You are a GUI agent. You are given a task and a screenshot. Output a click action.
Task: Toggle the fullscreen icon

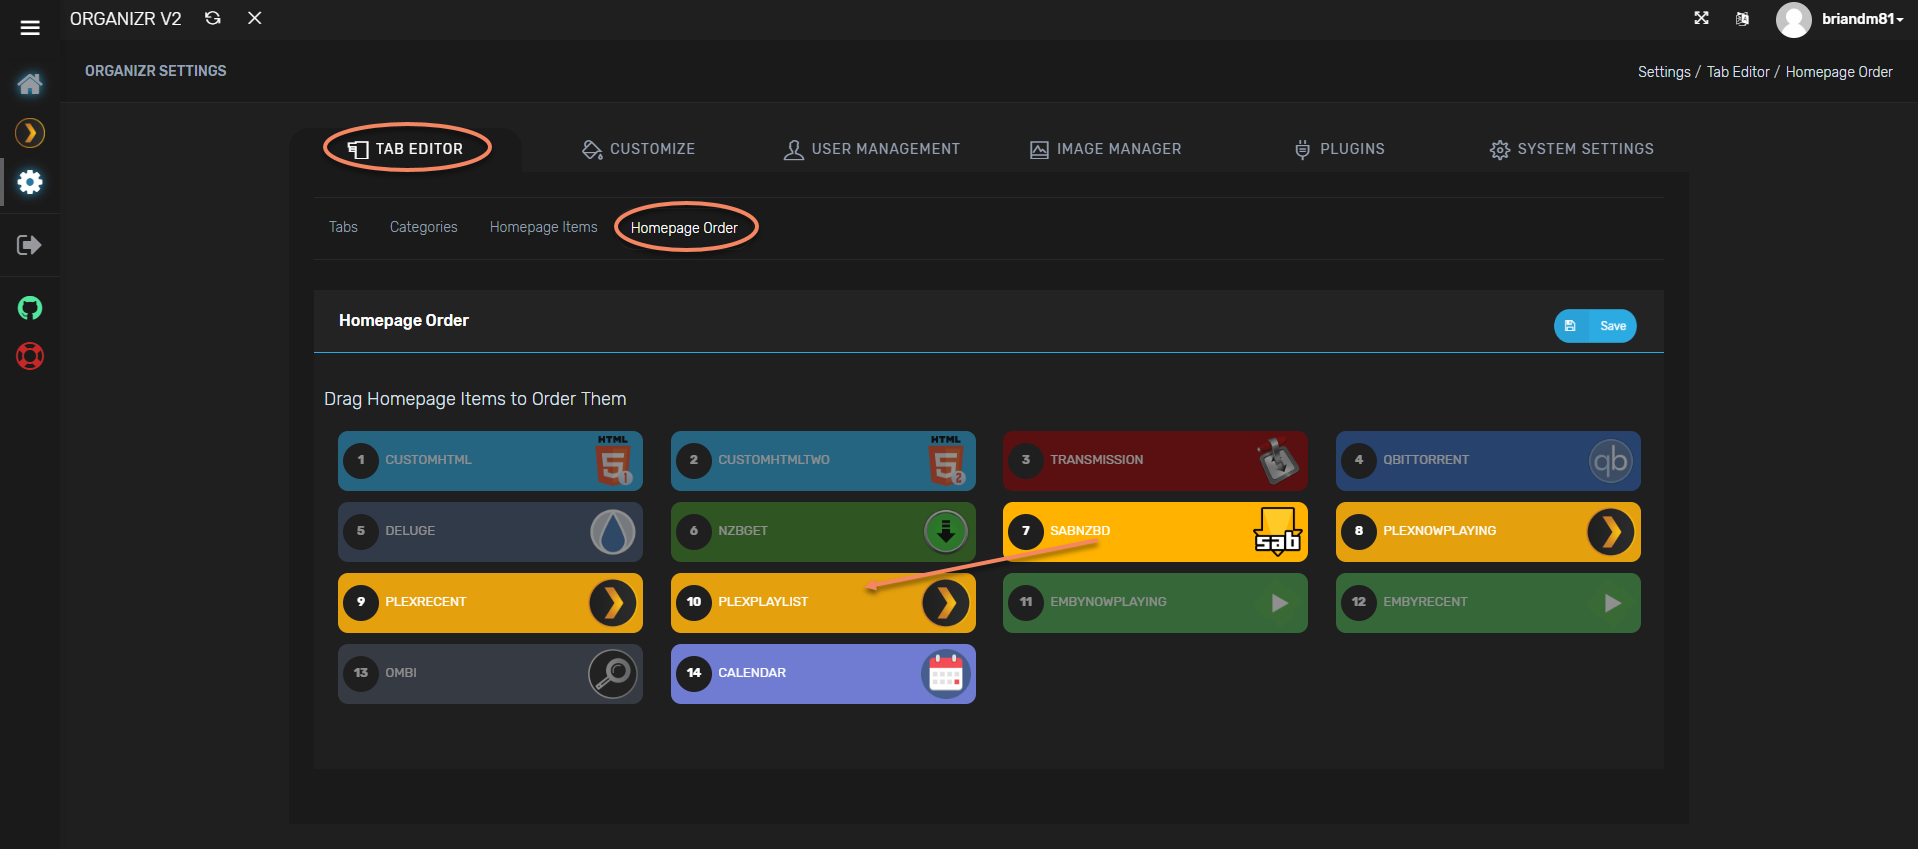click(1701, 18)
